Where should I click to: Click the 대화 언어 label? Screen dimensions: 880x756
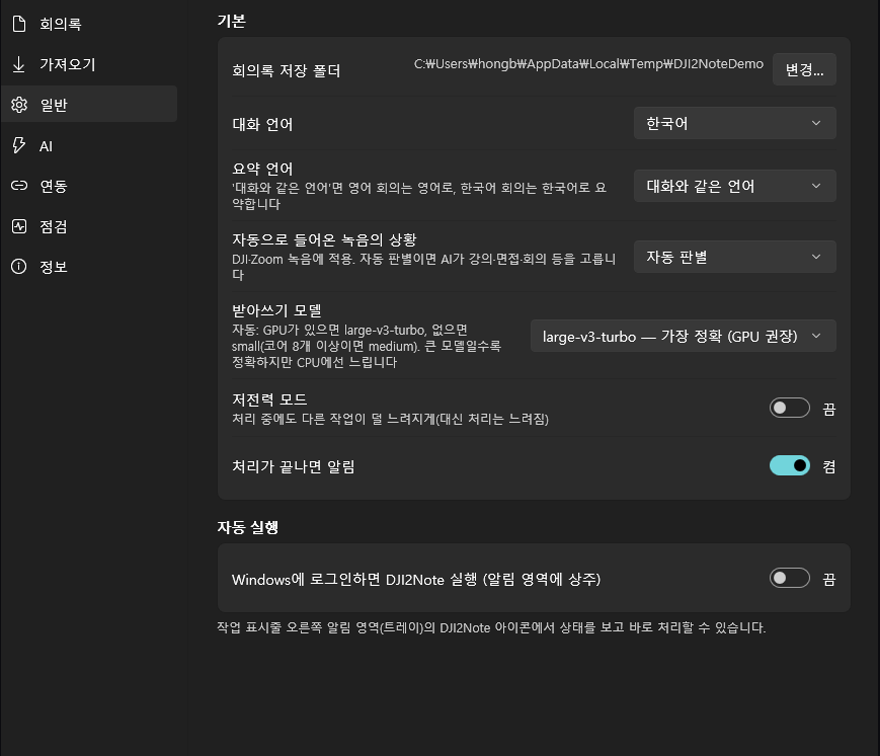coord(262,124)
